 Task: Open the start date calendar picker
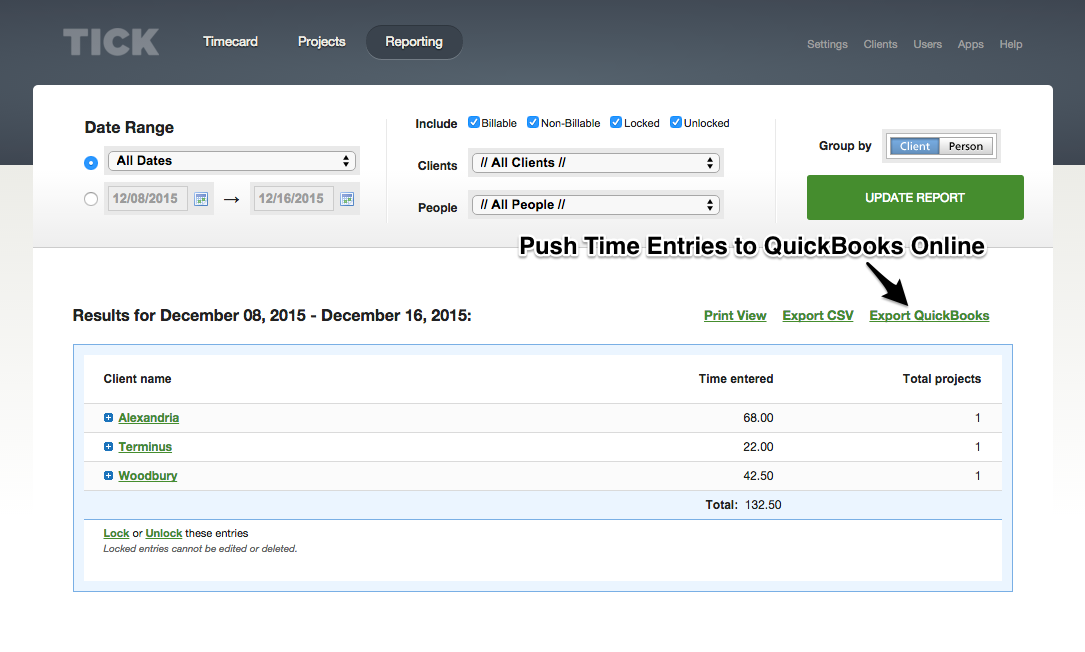(200, 198)
